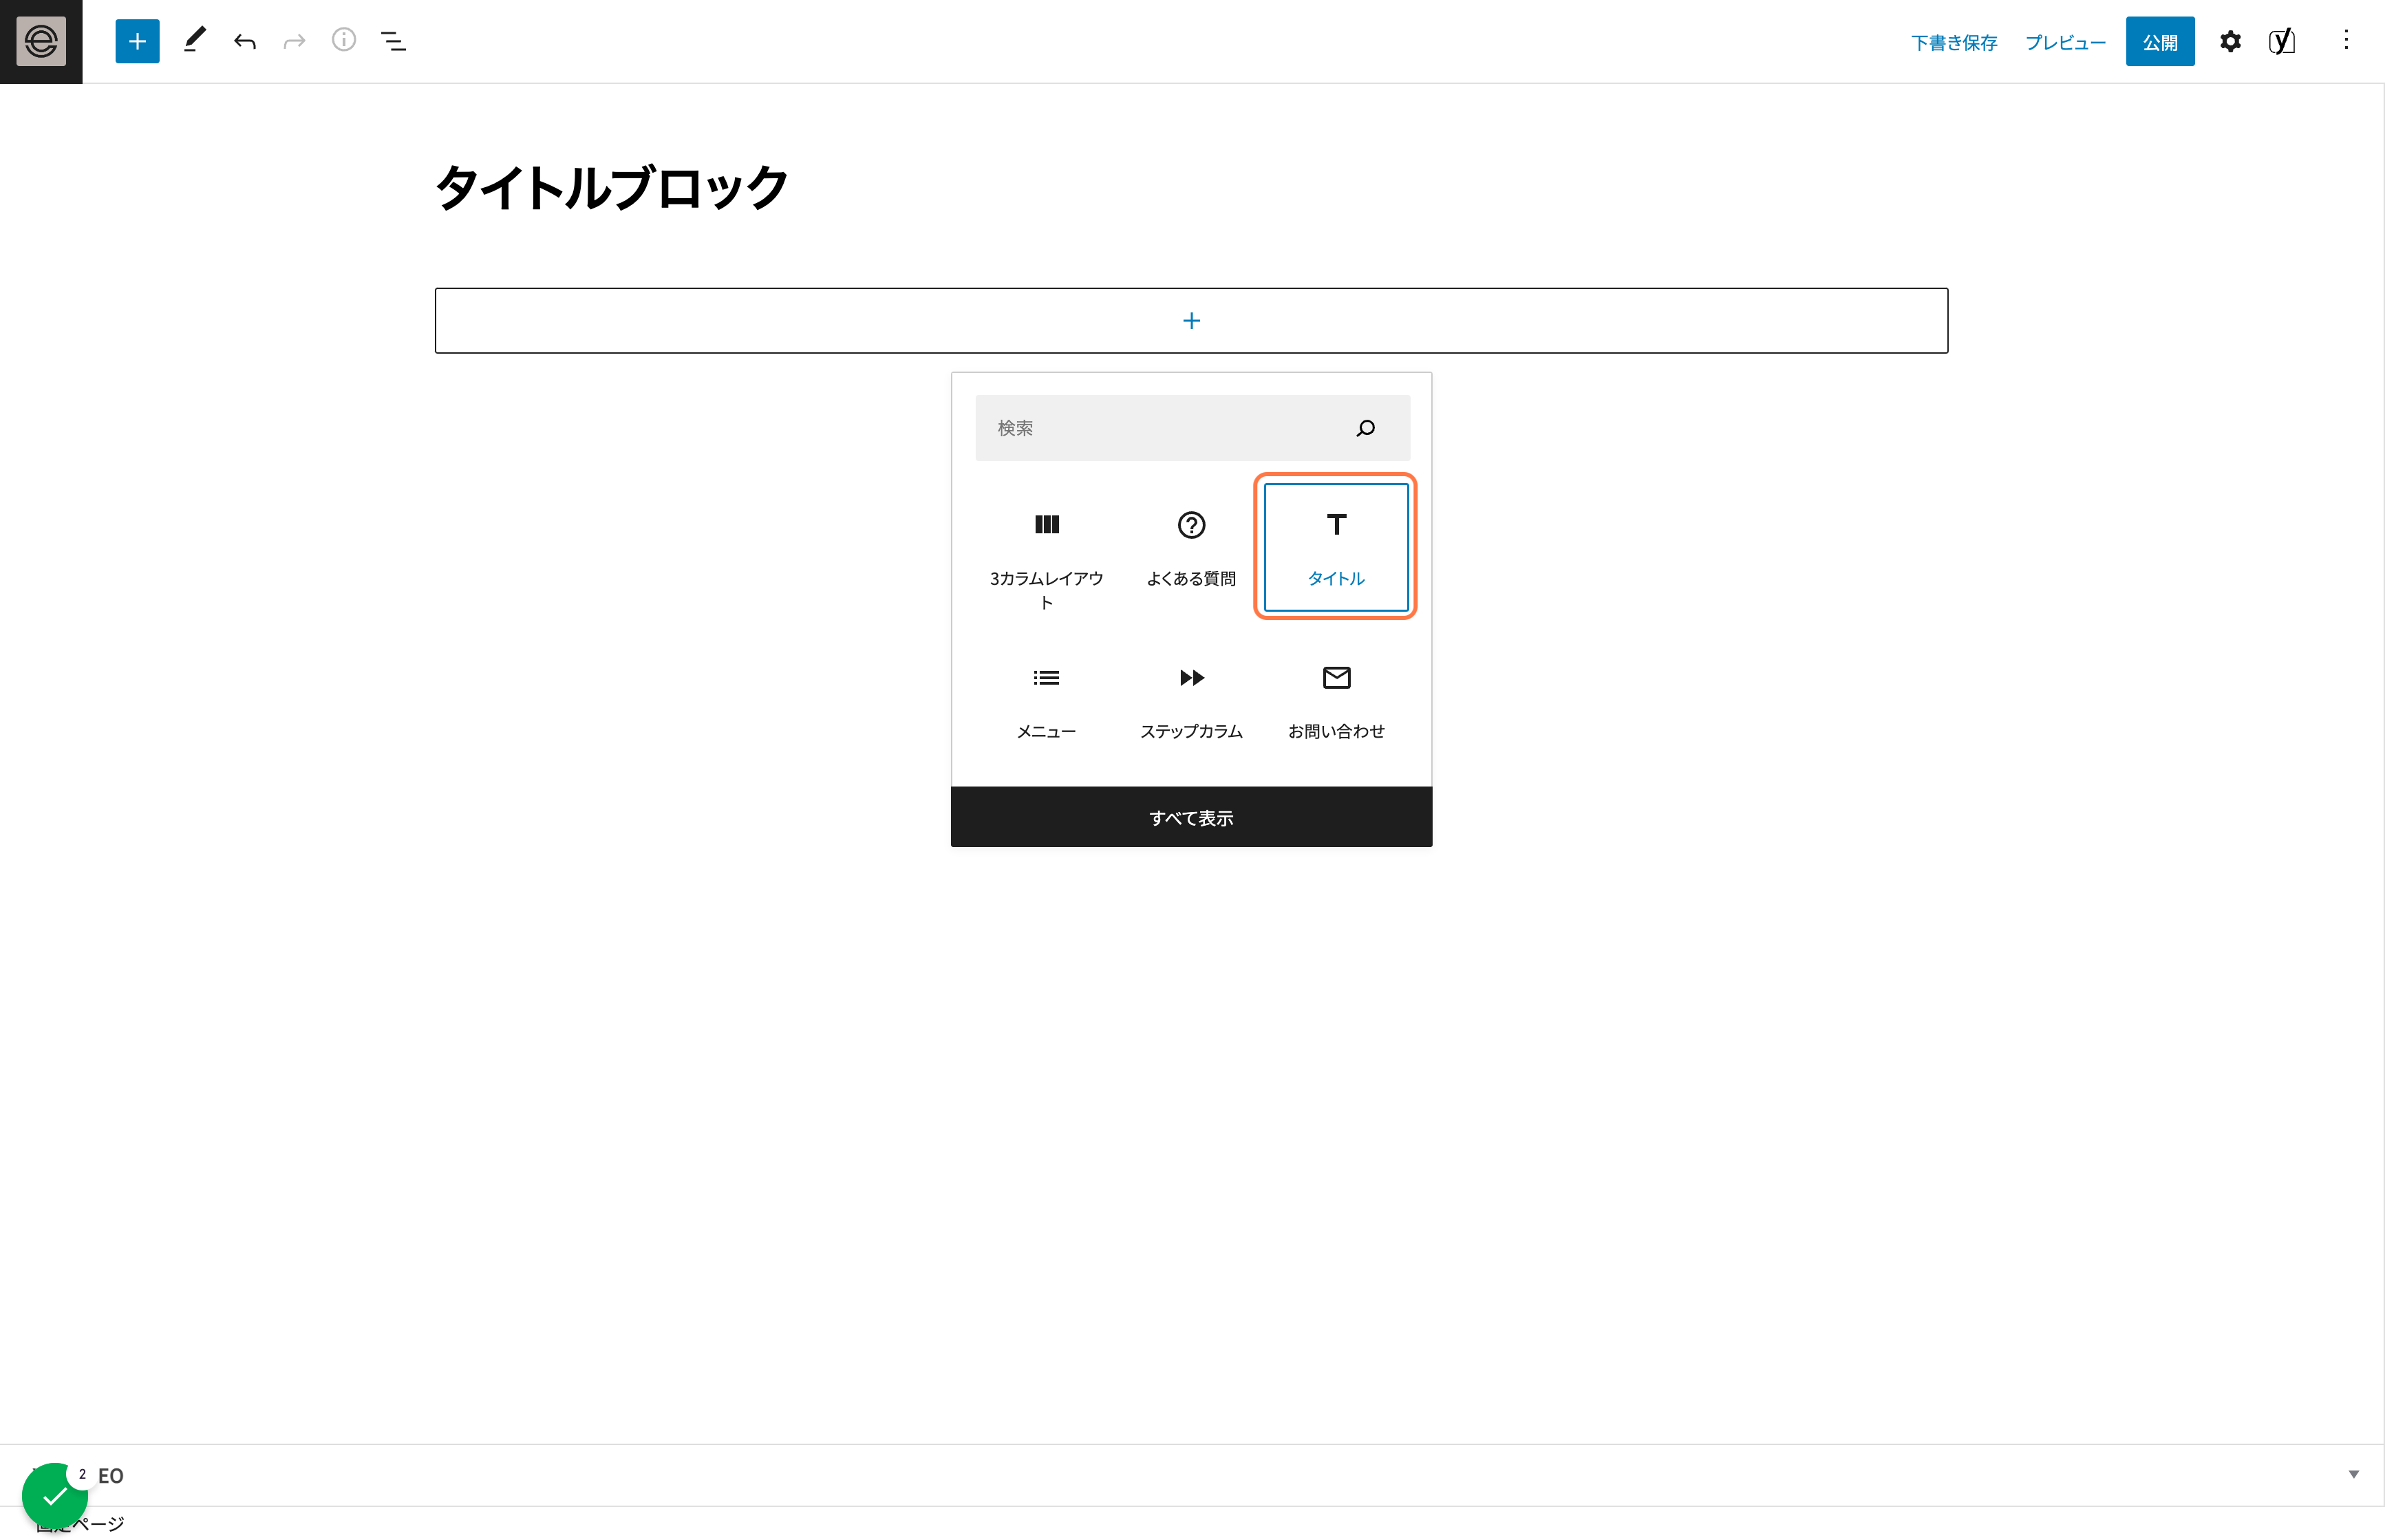Viewport: 2385px width, 1540px height.
Task: Edit the page title タイトルブロック
Action: (x=612, y=188)
